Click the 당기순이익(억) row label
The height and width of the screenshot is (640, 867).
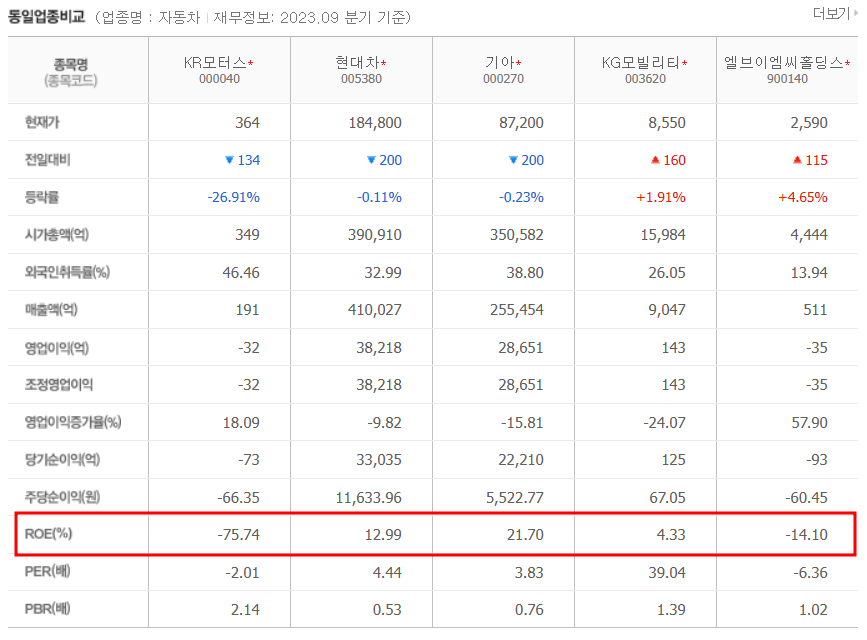(62, 460)
